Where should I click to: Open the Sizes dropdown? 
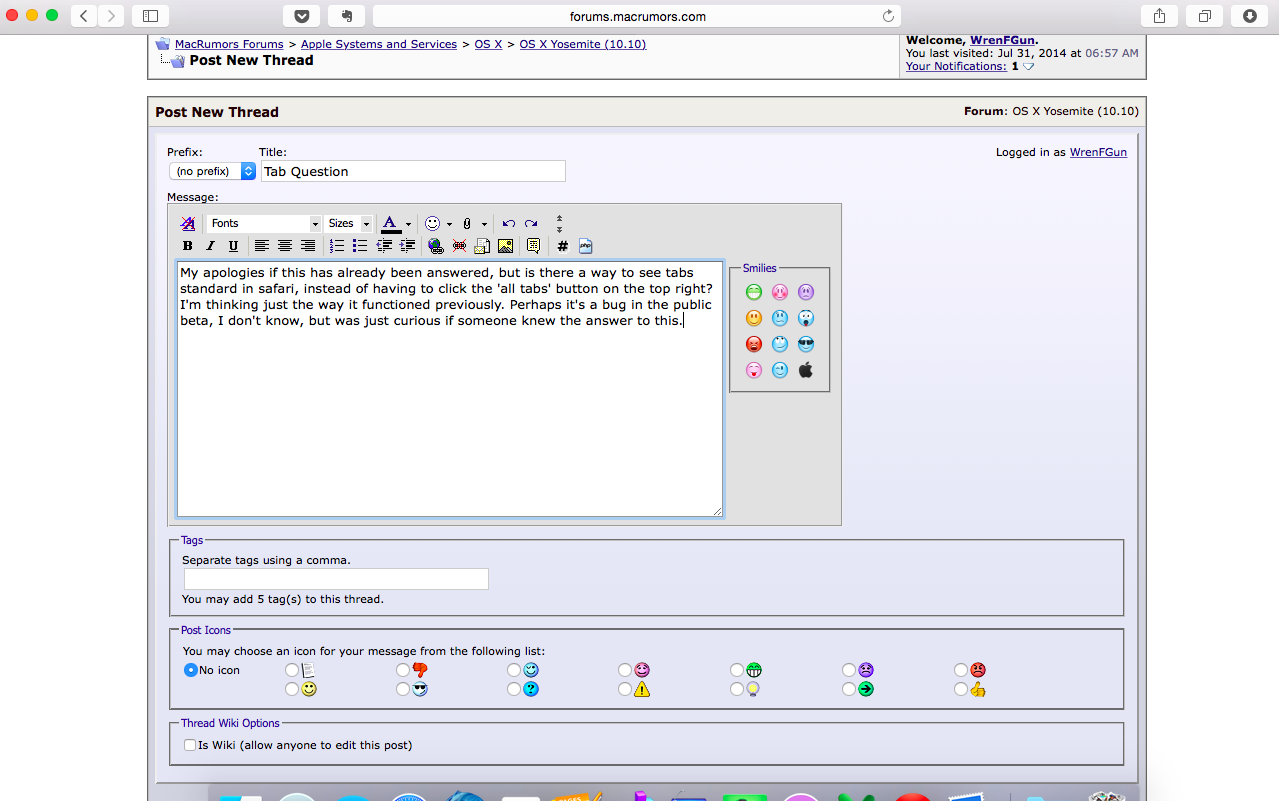tap(350, 224)
